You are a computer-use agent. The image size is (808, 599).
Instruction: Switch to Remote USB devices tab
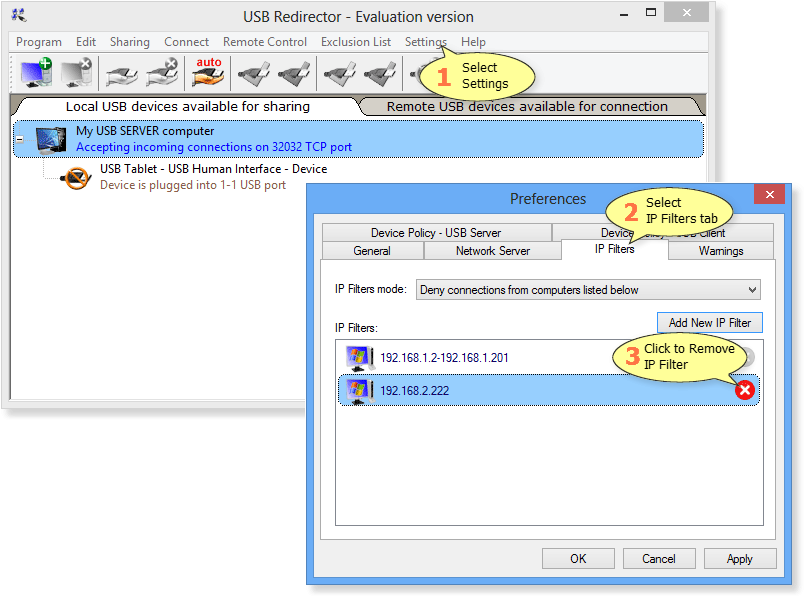coord(527,106)
